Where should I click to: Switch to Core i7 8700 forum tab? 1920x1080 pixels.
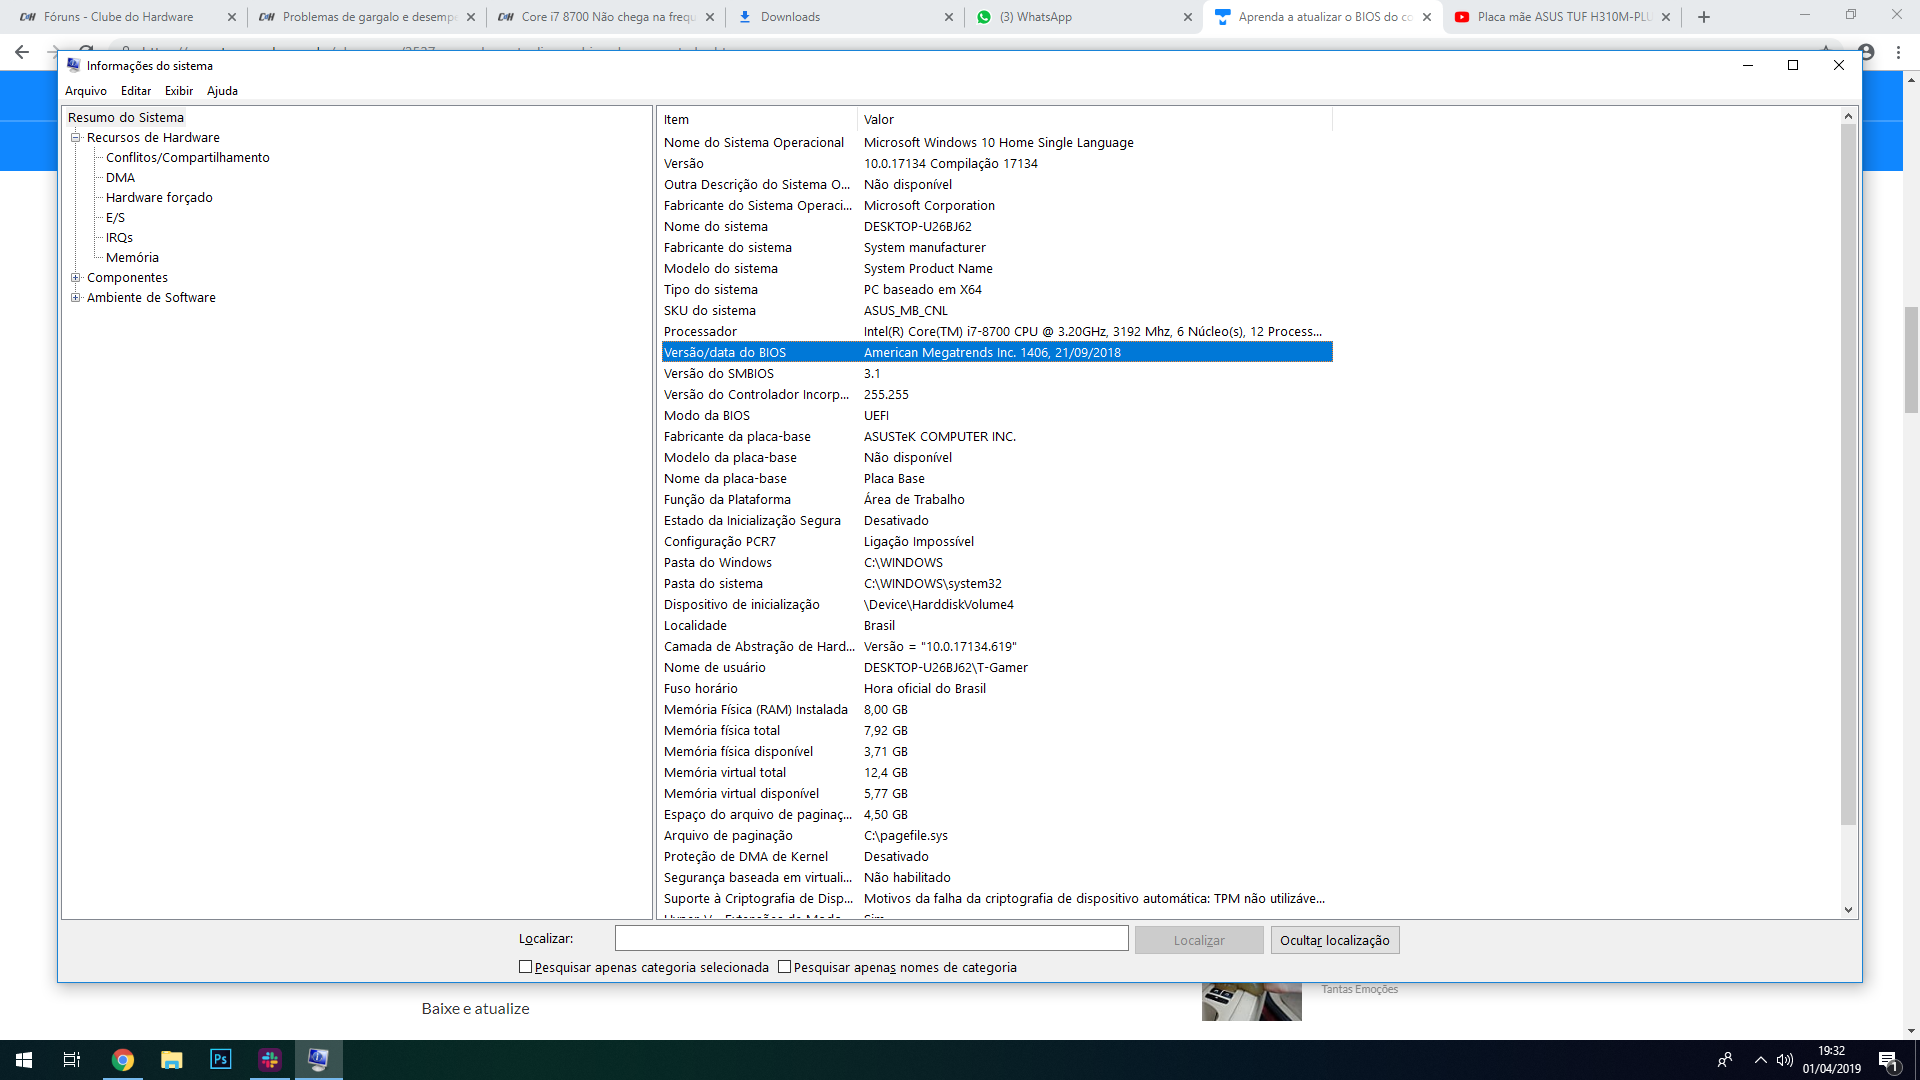[x=606, y=17]
